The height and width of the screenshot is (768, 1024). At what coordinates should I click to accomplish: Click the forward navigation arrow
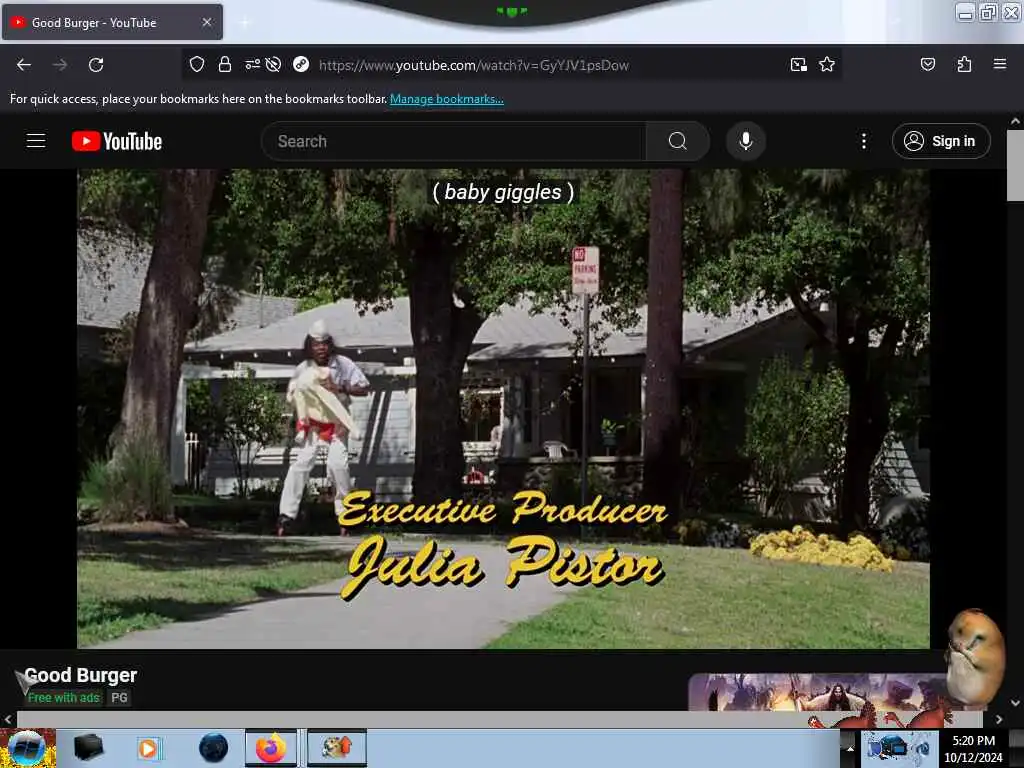coord(60,65)
